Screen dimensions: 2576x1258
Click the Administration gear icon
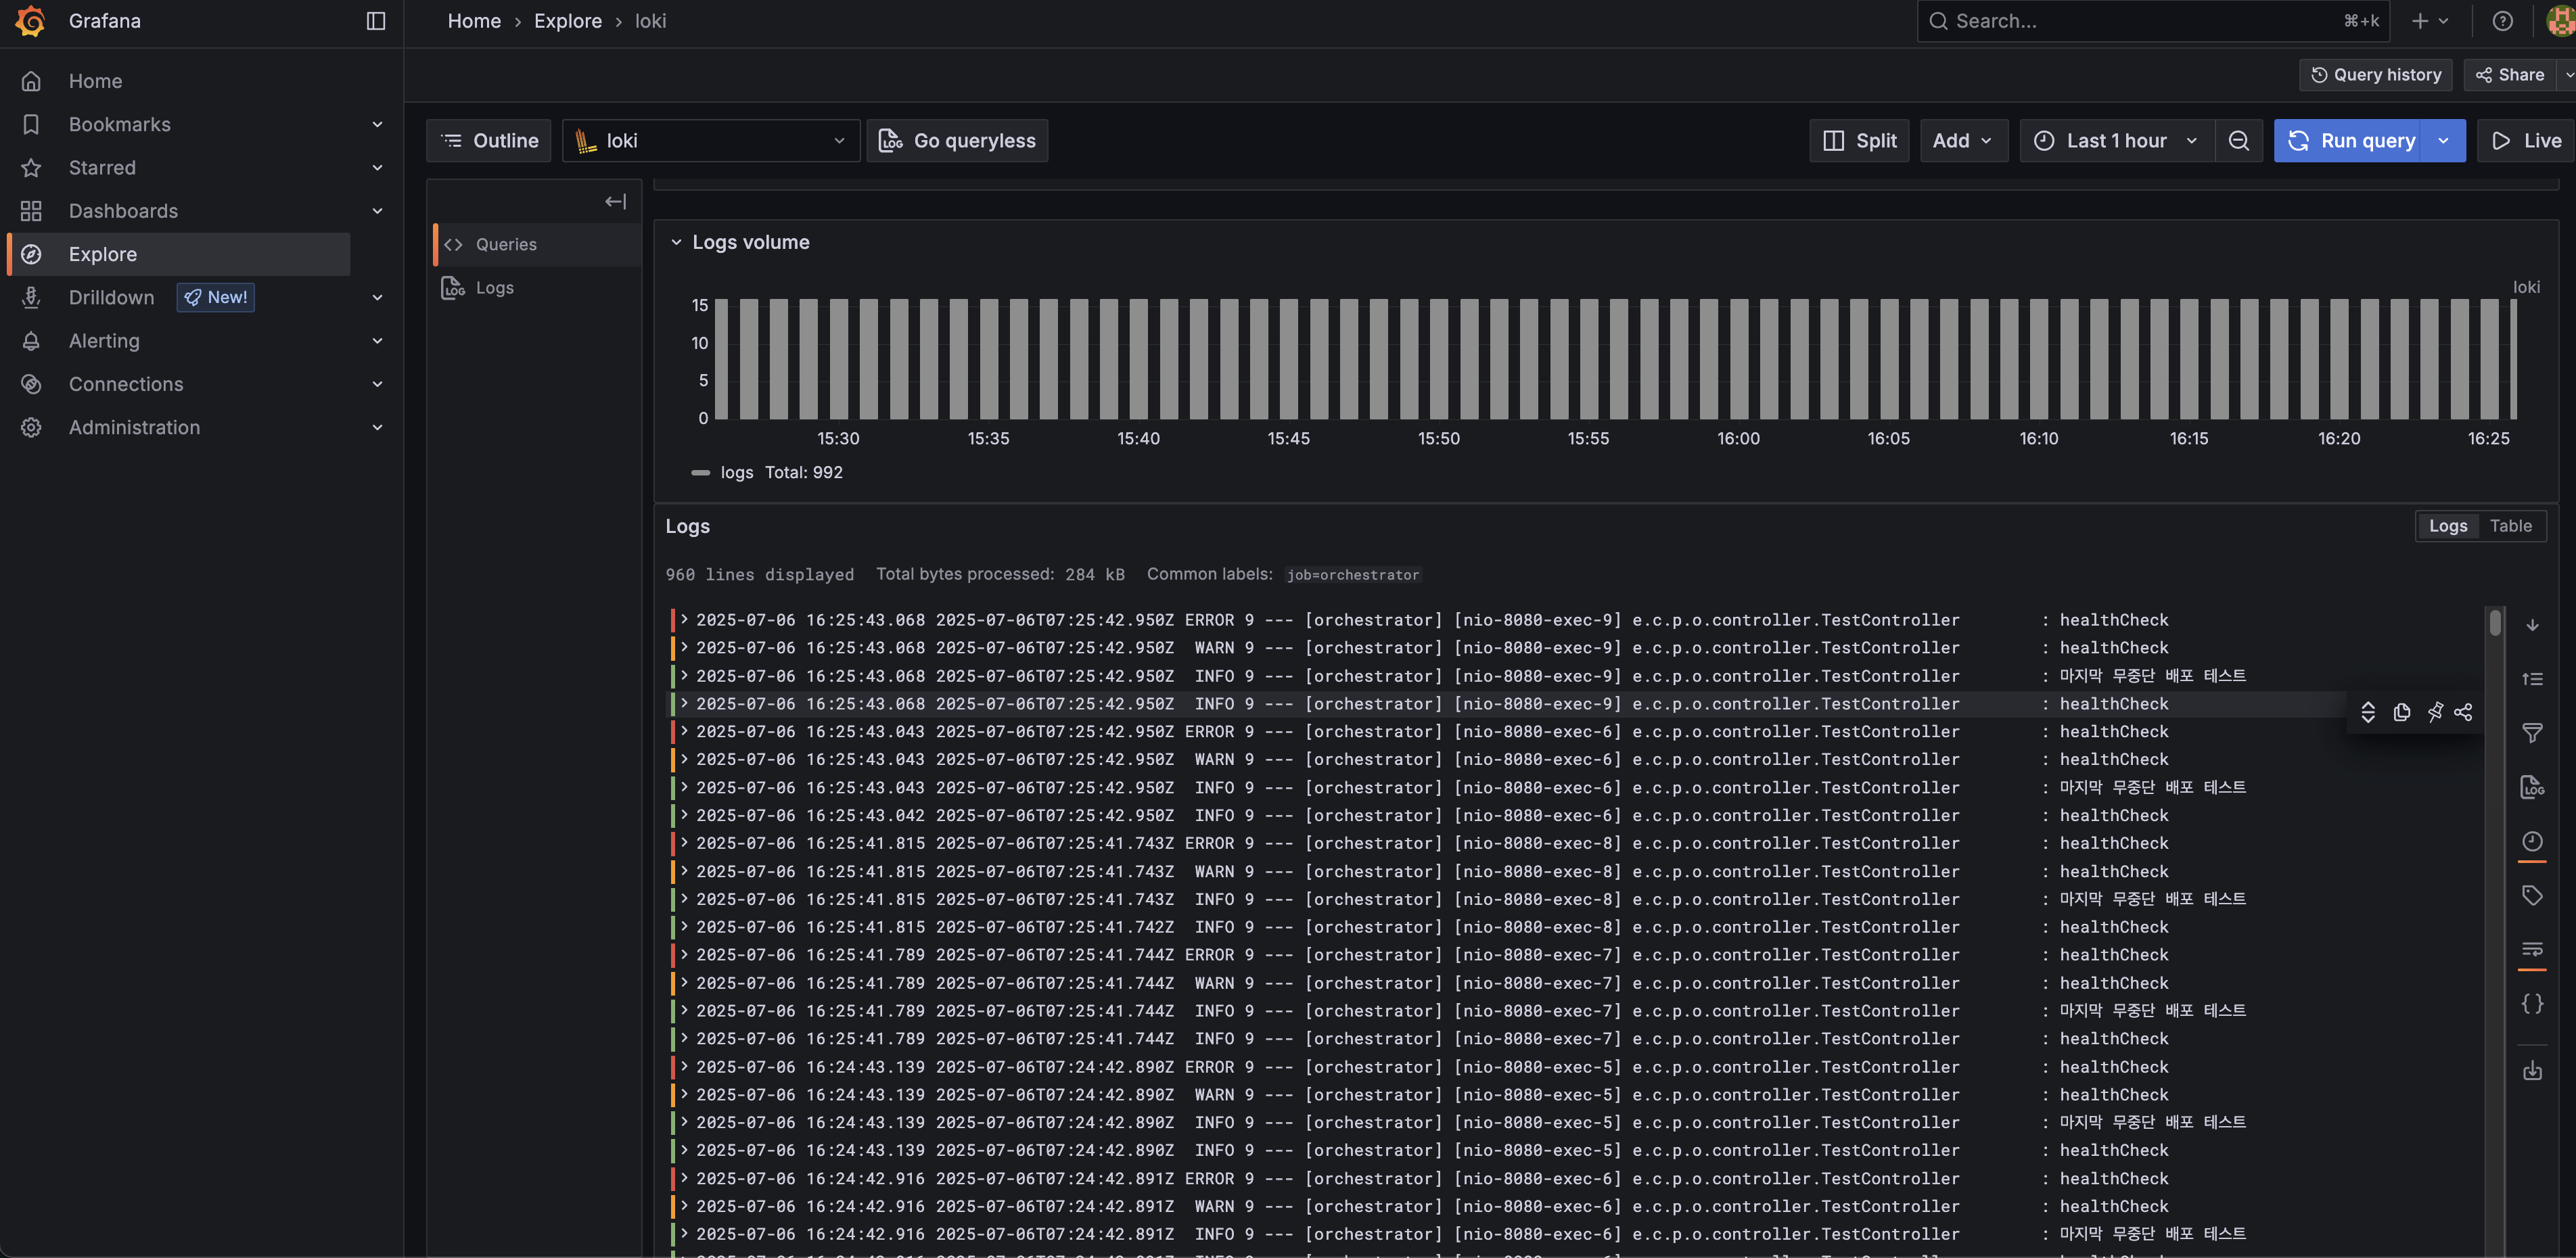(31, 427)
